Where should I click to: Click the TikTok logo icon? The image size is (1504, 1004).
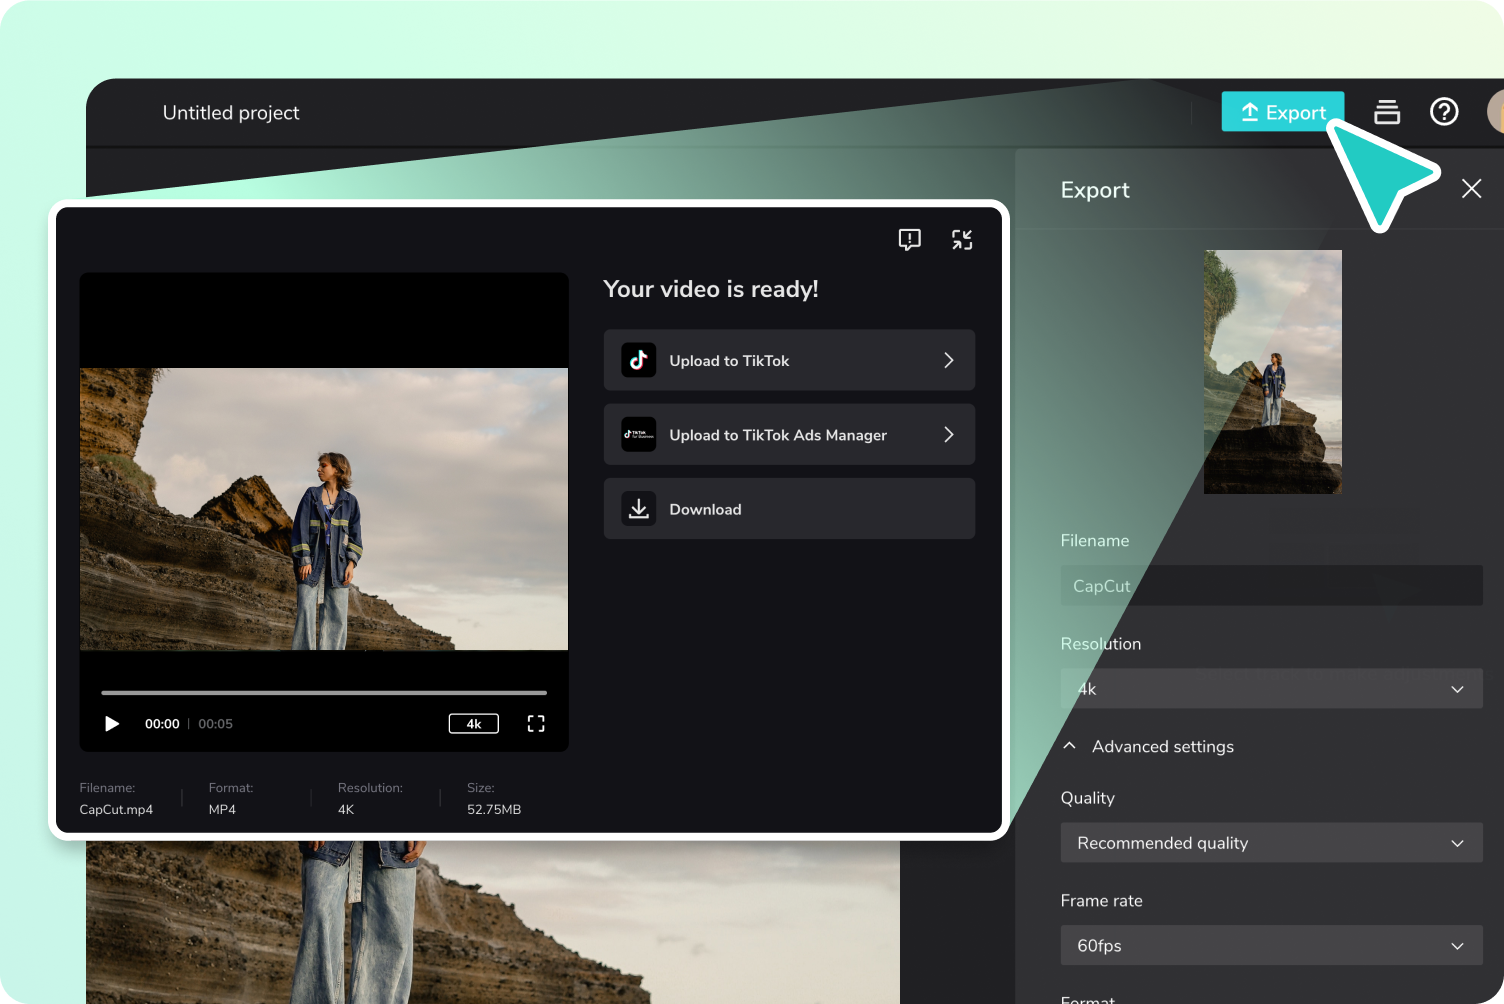[x=639, y=360]
